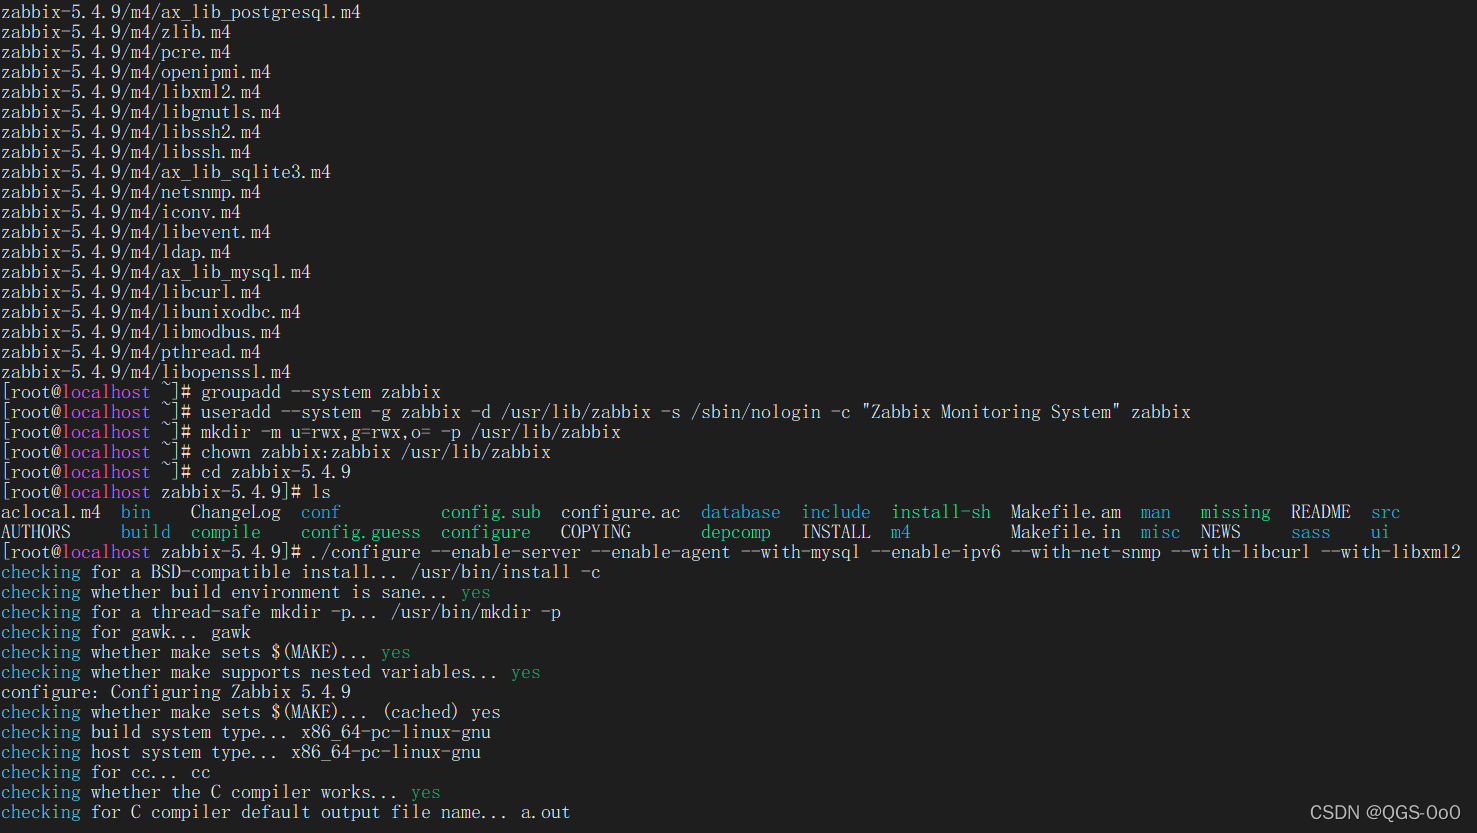Click the src directory entry
Viewport: 1477px width, 833px height.
pyautogui.click(x=1385, y=511)
